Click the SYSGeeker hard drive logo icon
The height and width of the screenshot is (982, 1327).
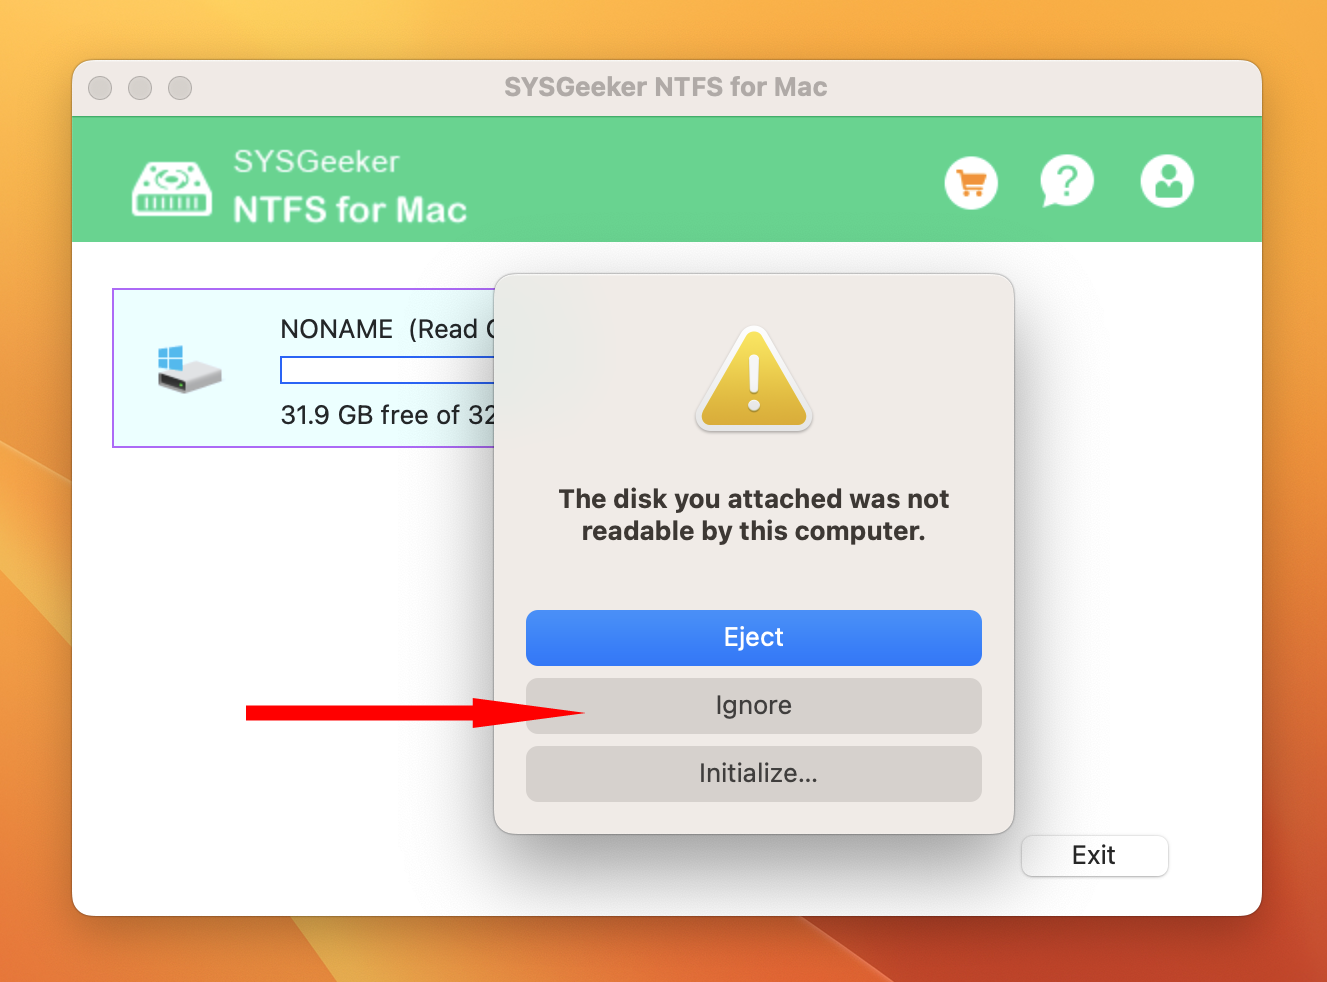172,189
